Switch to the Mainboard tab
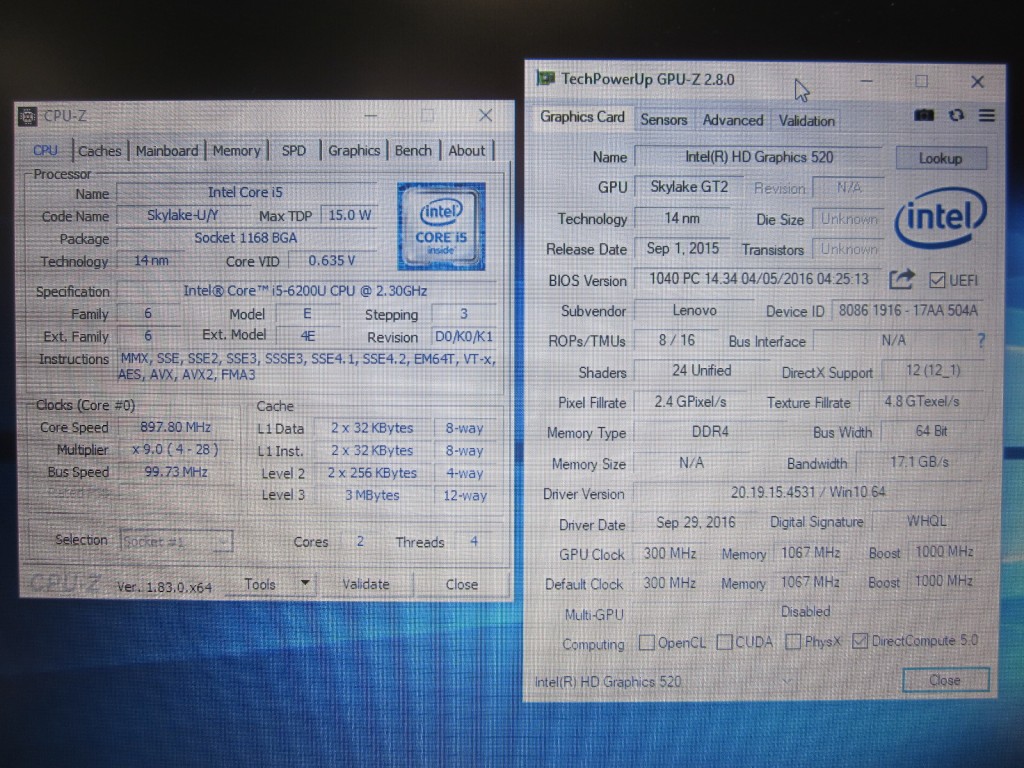Image resolution: width=1024 pixels, height=768 pixels. point(167,151)
